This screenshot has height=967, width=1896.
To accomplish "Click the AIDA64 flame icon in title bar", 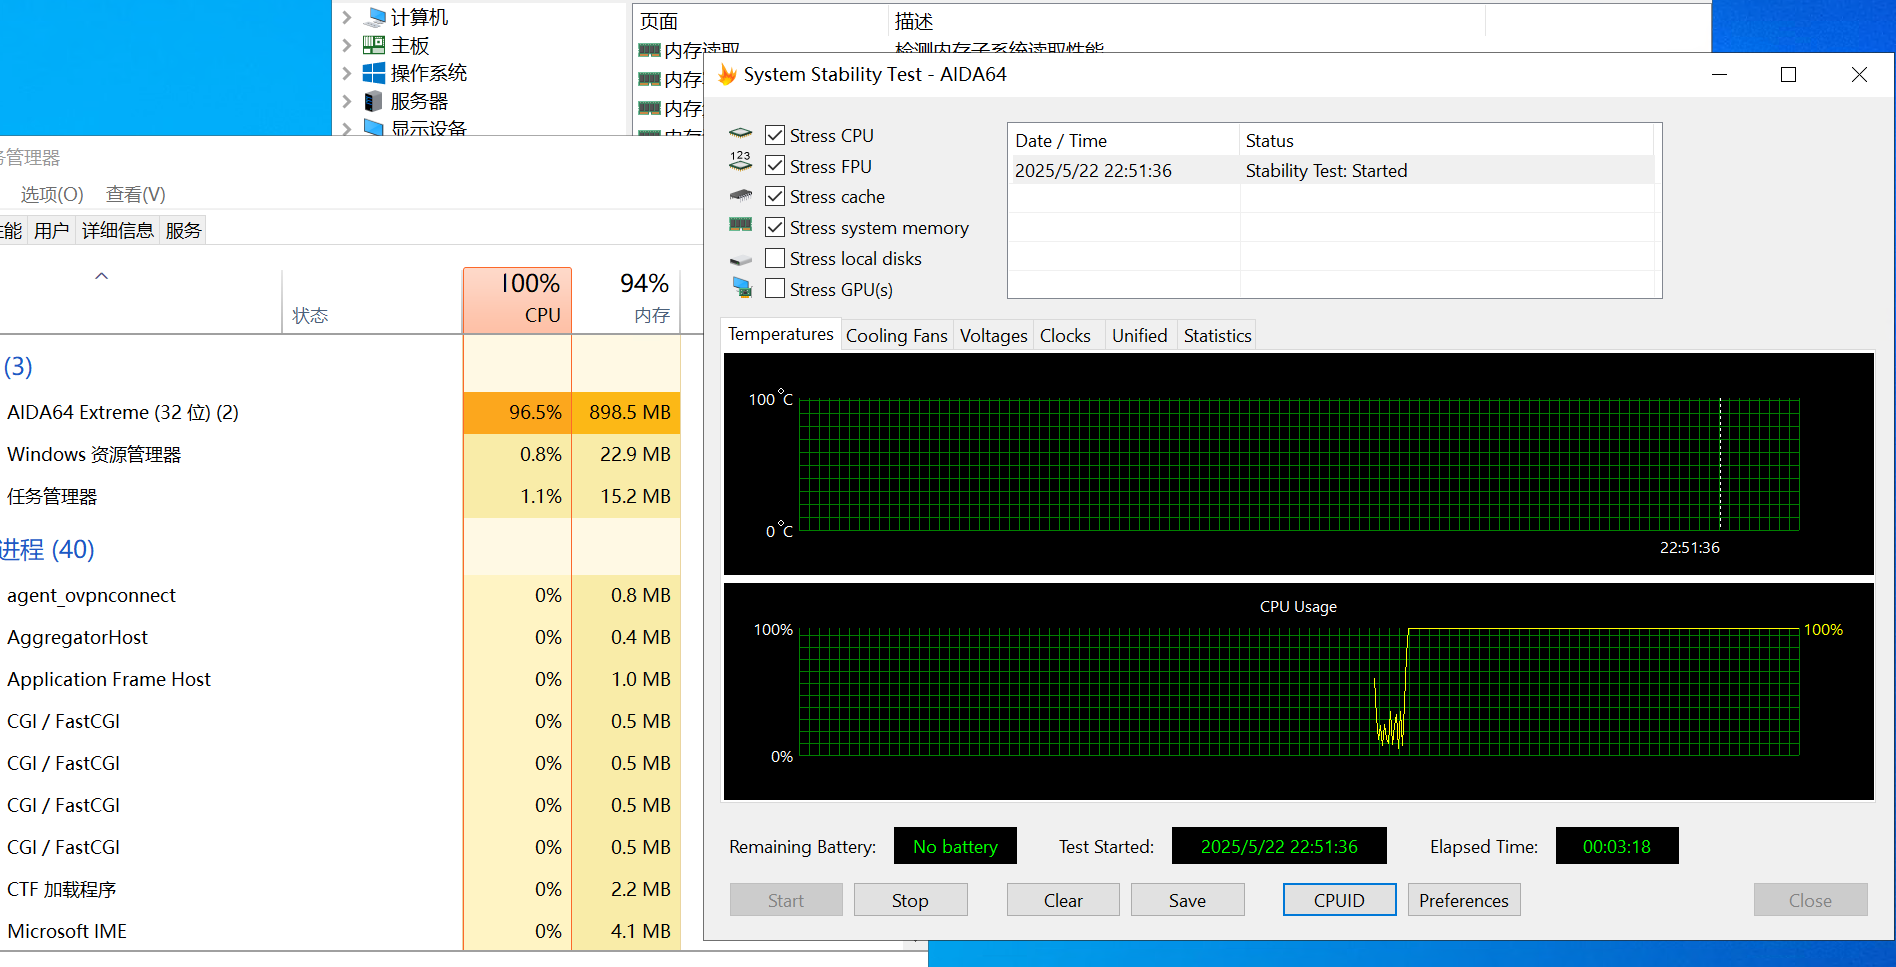I will pos(727,75).
